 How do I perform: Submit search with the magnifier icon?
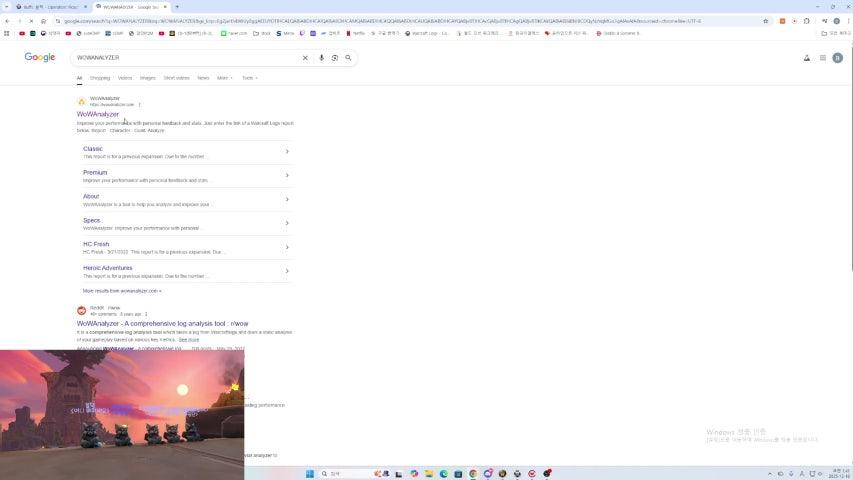[x=348, y=58]
